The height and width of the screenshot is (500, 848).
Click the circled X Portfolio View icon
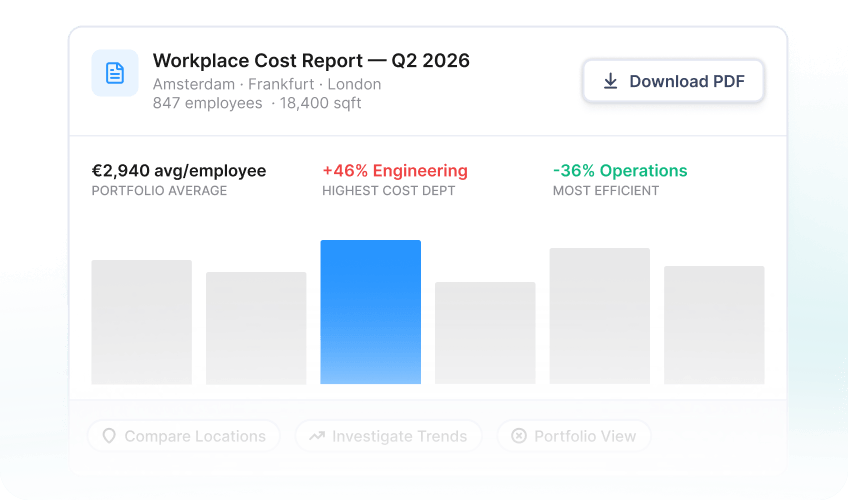coord(519,436)
